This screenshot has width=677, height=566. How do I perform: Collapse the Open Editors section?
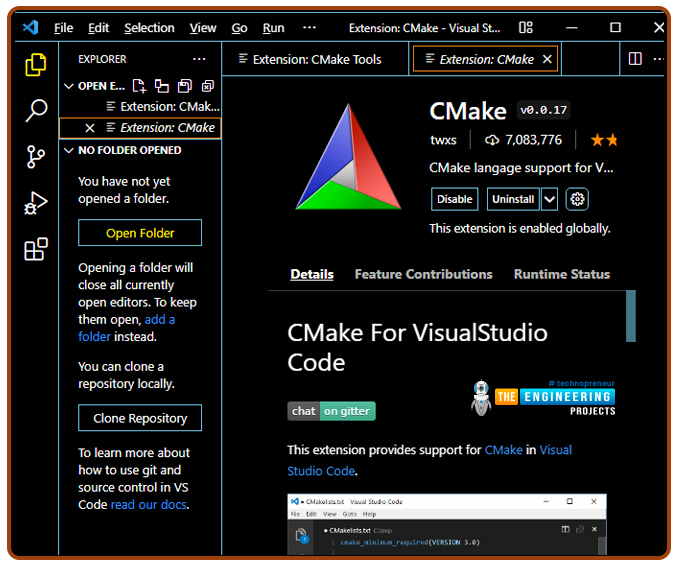coord(69,86)
